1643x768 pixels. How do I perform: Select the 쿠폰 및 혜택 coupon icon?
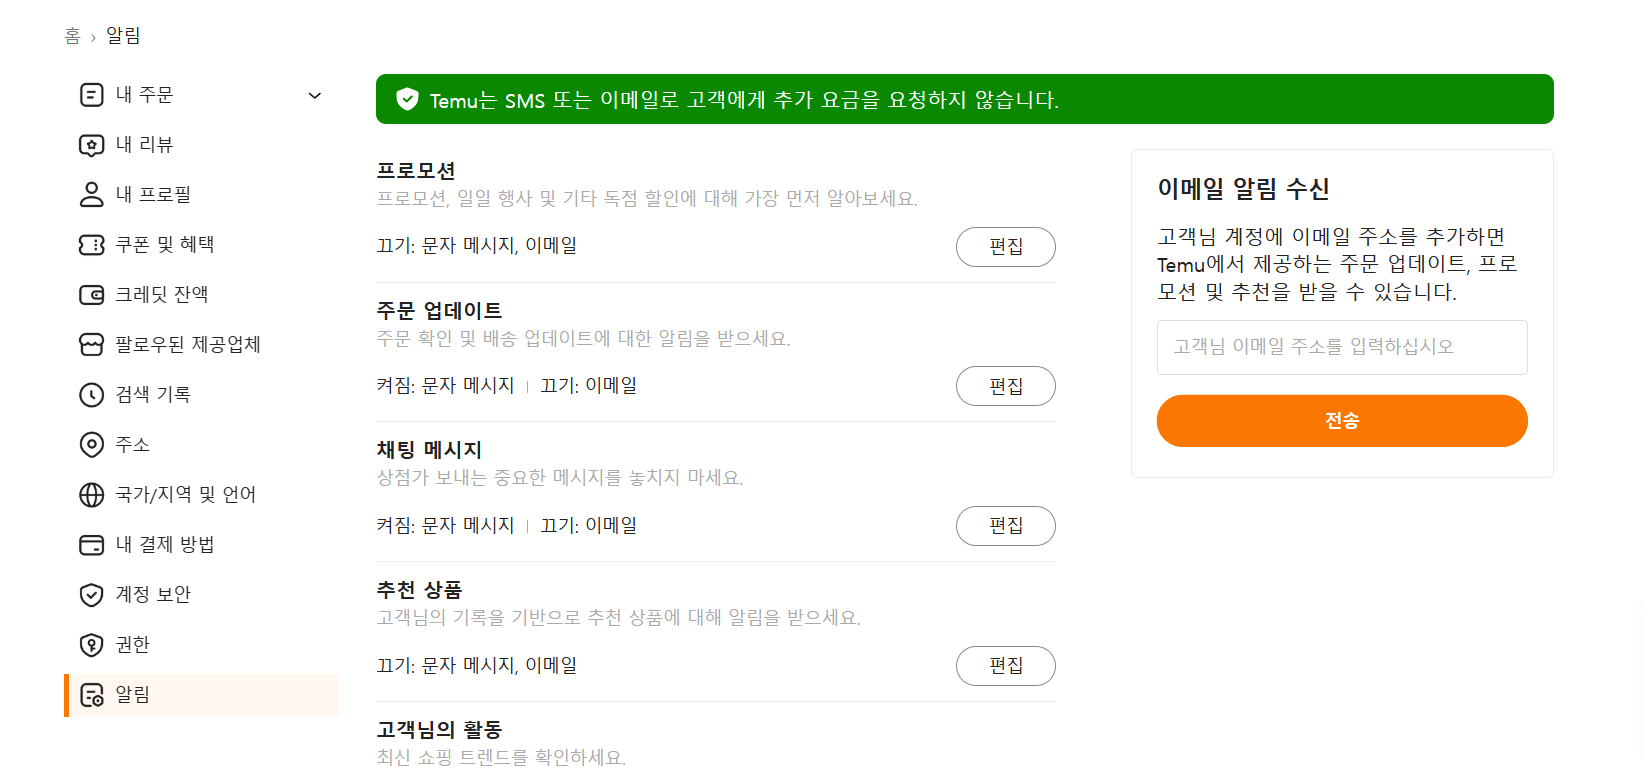[x=91, y=244]
